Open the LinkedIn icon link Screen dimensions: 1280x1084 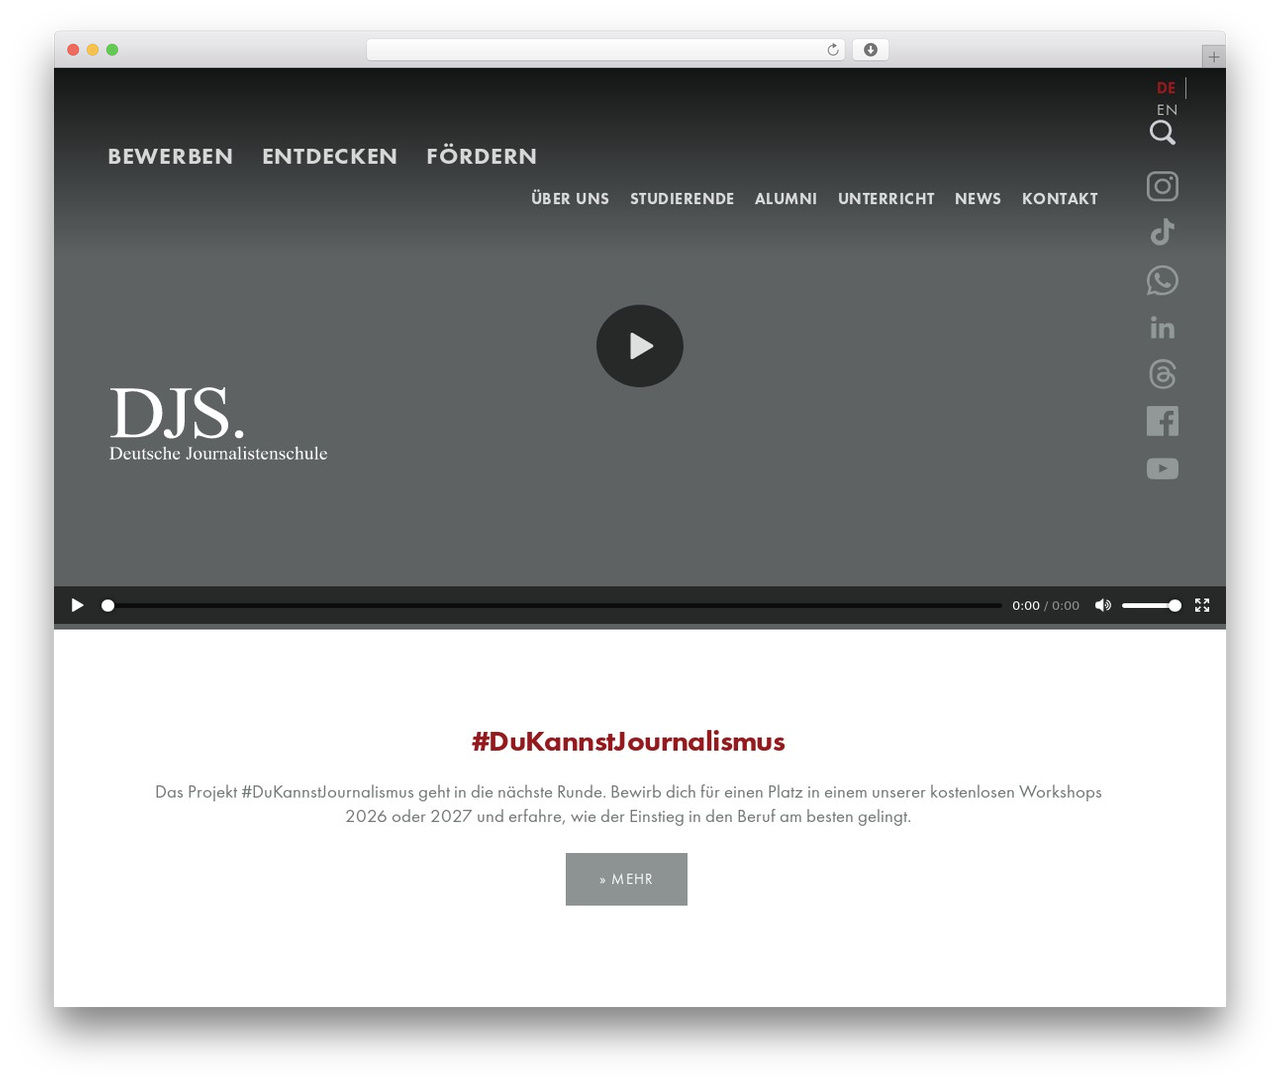pyautogui.click(x=1162, y=328)
